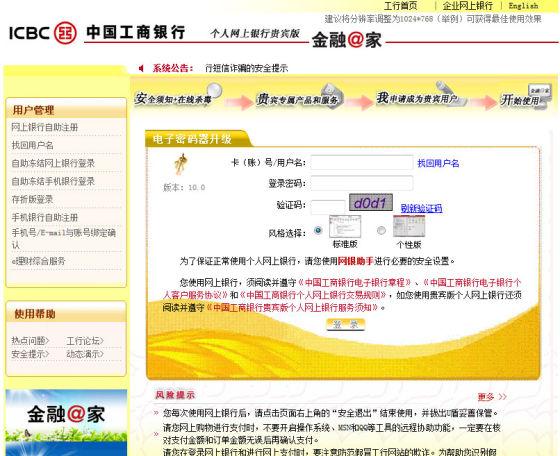Open 自助冻结手机银行登录 sidebar item
This screenshot has height=456, width=560.
53,181
